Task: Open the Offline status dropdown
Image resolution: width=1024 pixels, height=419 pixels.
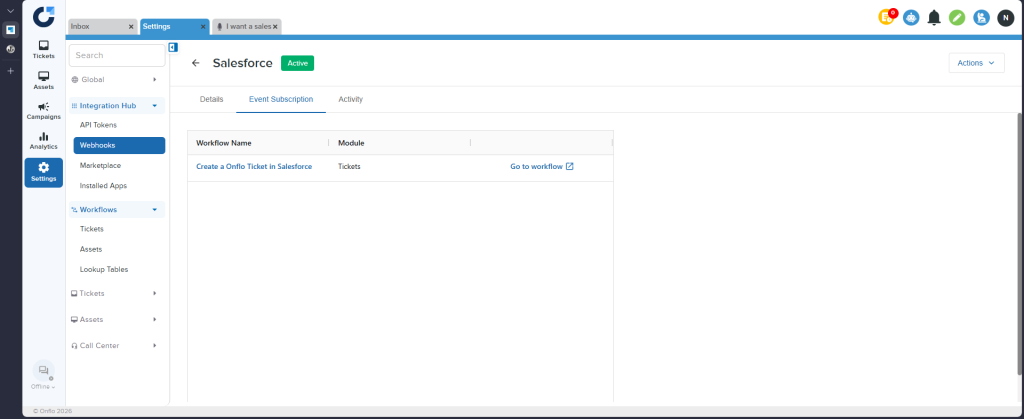Action: tap(44, 386)
